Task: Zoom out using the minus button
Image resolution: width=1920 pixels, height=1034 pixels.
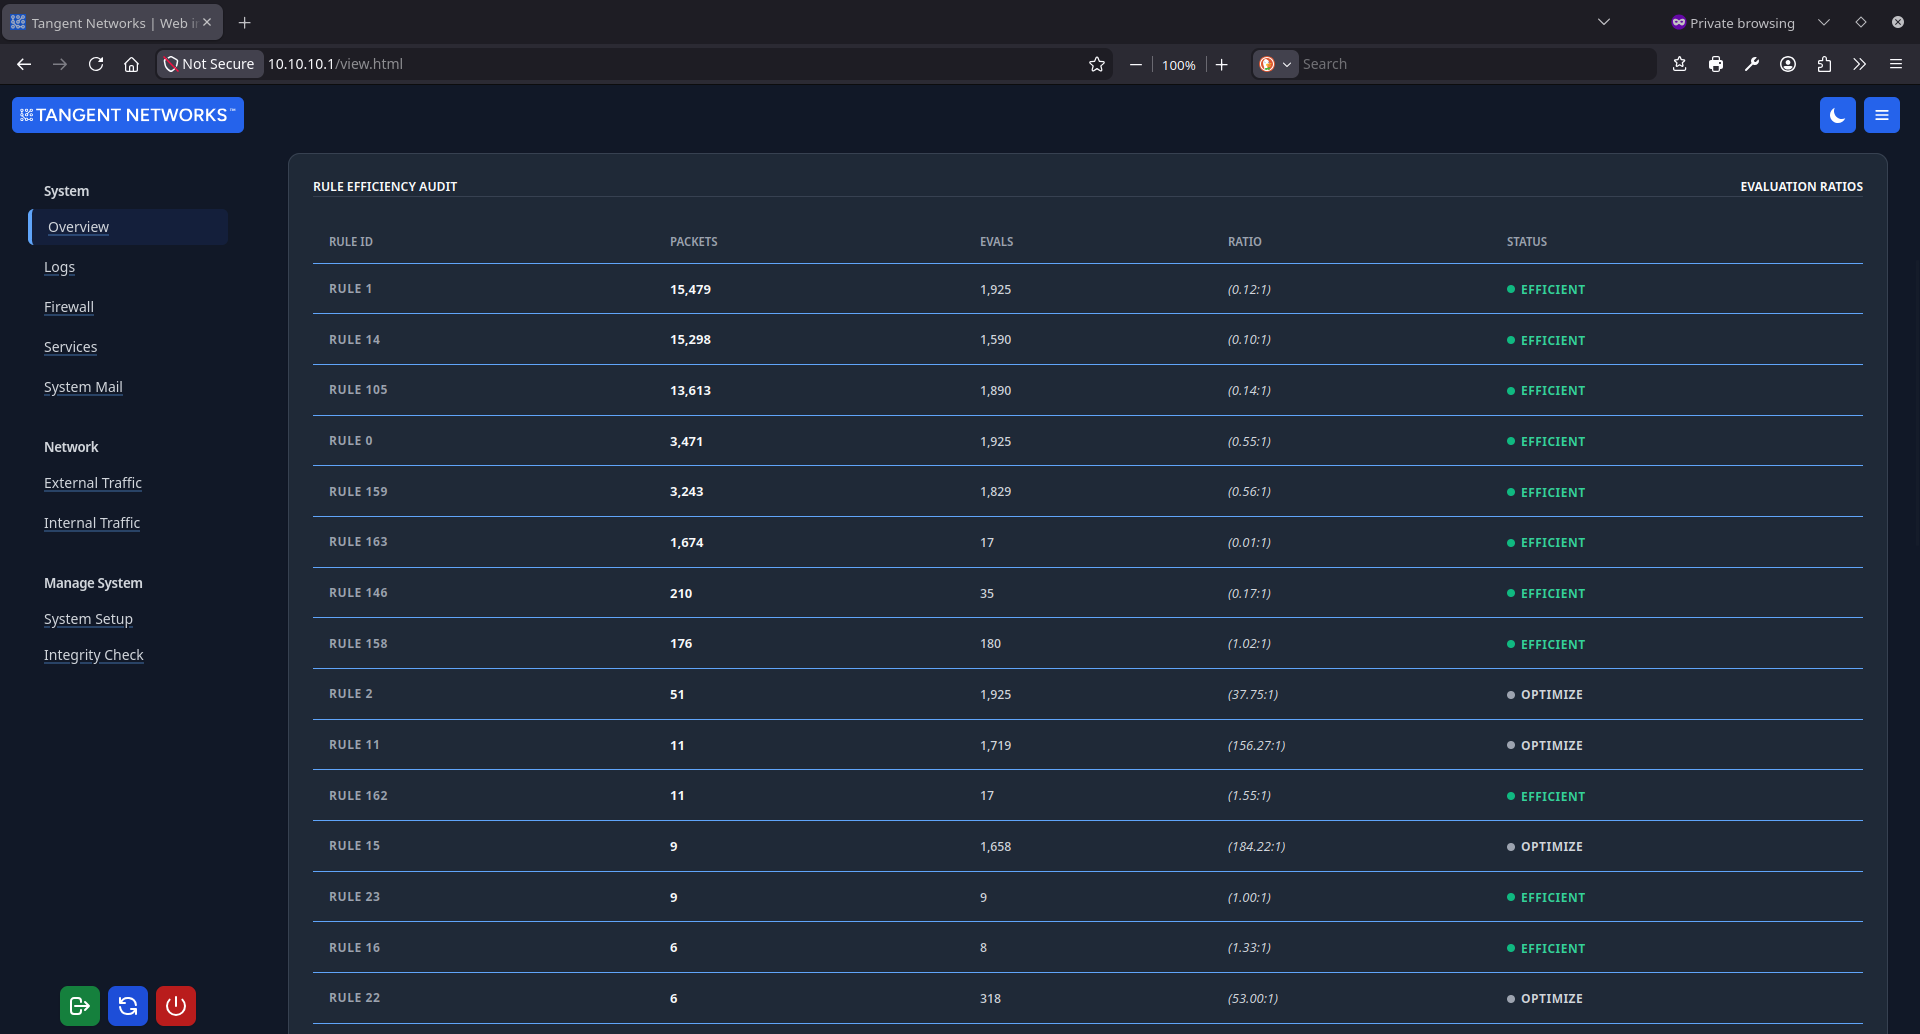Action: pyautogui.click(x=1135, y=64)
